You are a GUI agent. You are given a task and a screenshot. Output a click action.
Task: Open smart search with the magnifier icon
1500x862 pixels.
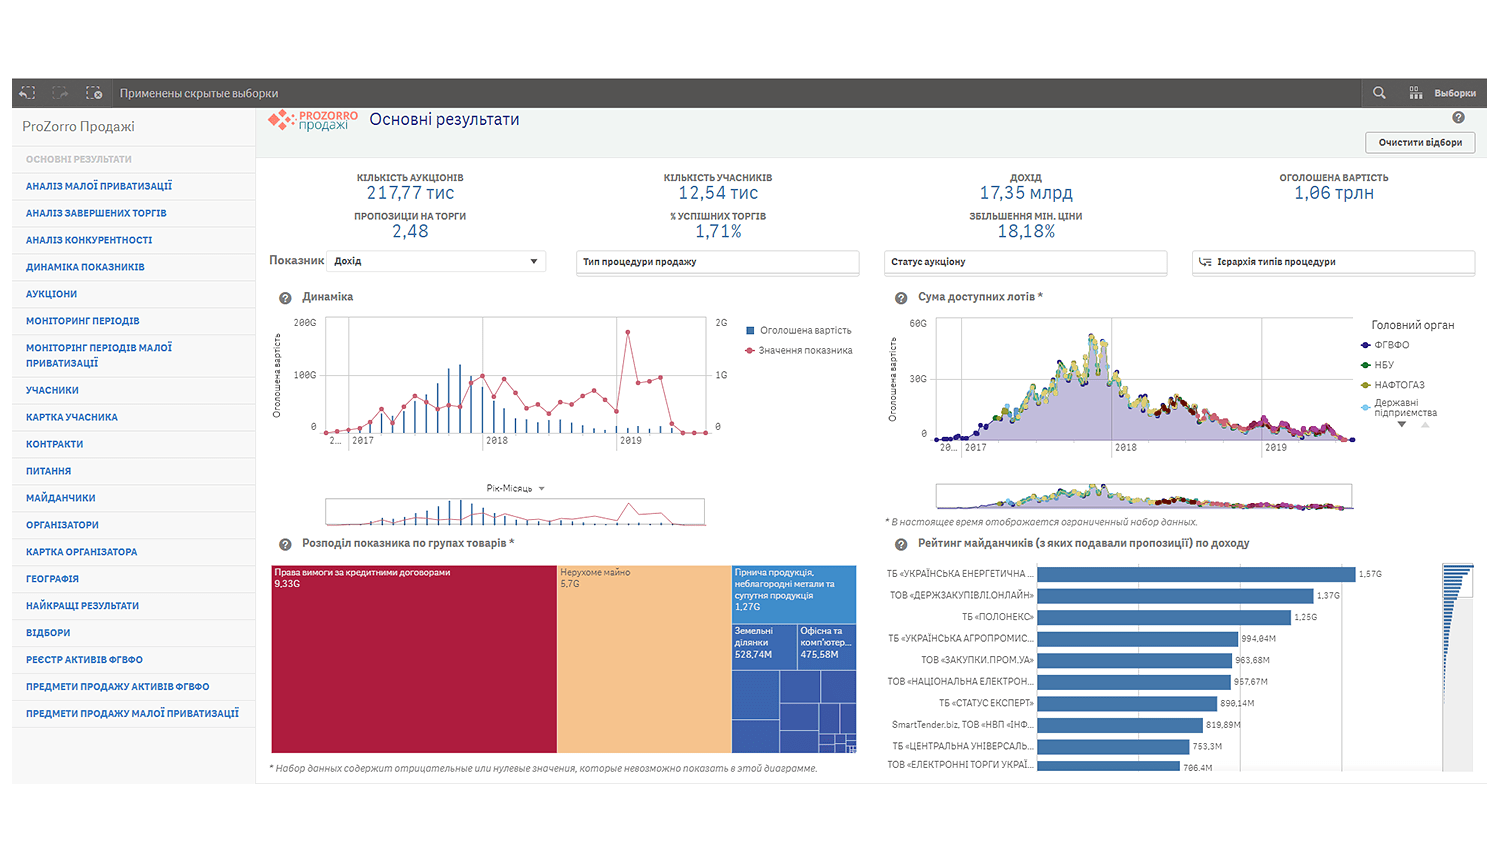pyautogui.click(x=1379, y=92)
